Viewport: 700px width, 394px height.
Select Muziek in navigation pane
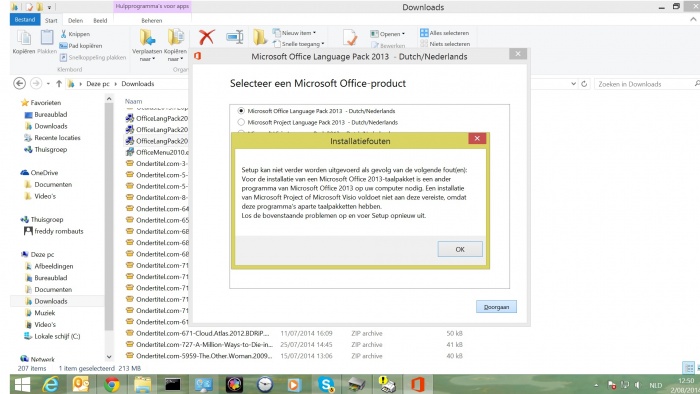point(40,313)
